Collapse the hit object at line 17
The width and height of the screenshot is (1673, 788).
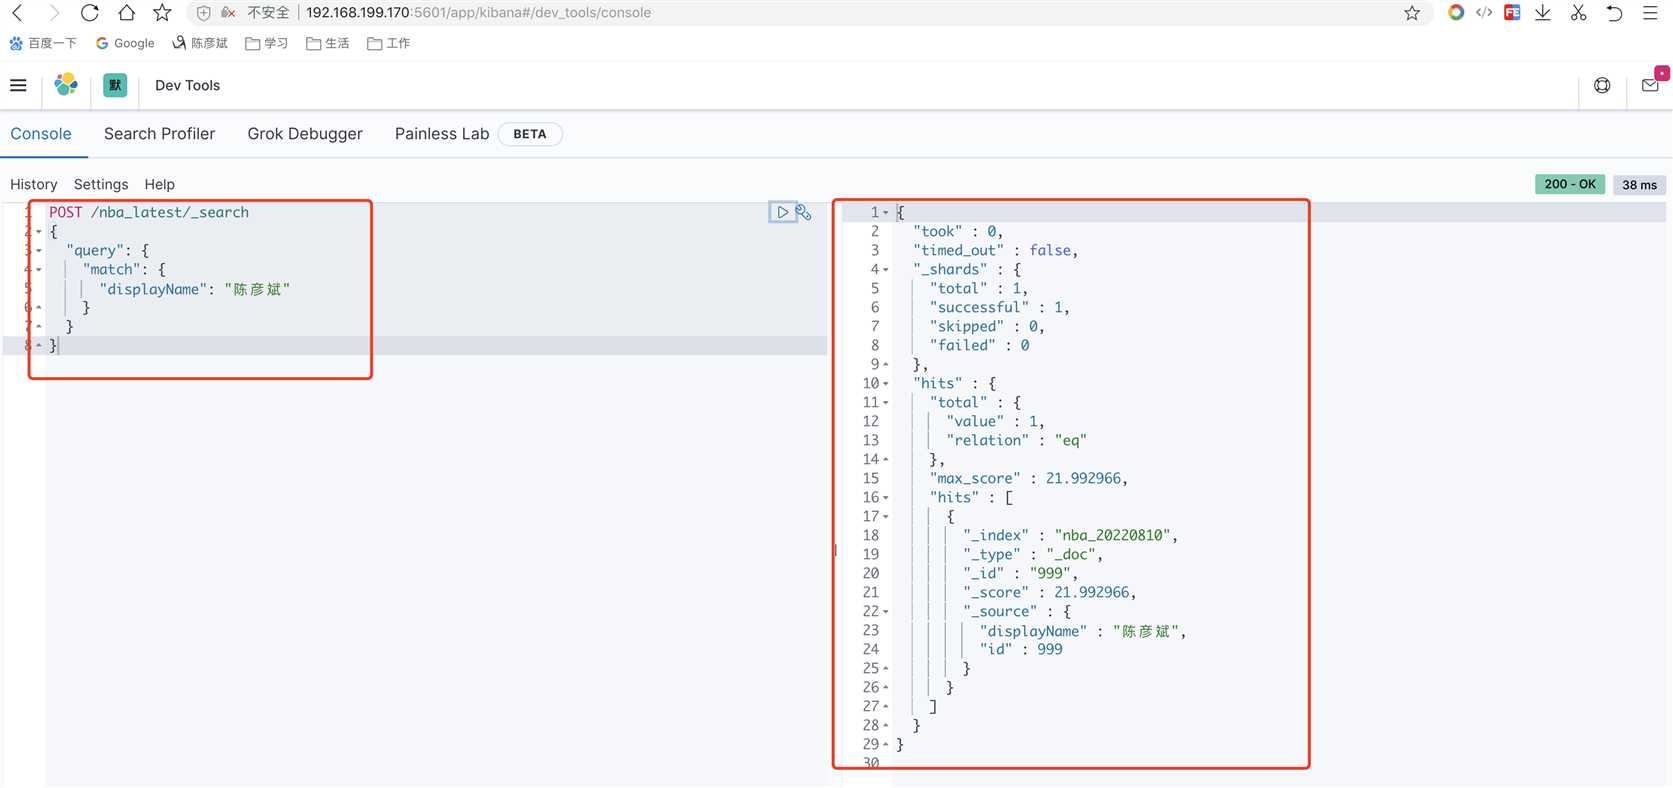point(886,516)
